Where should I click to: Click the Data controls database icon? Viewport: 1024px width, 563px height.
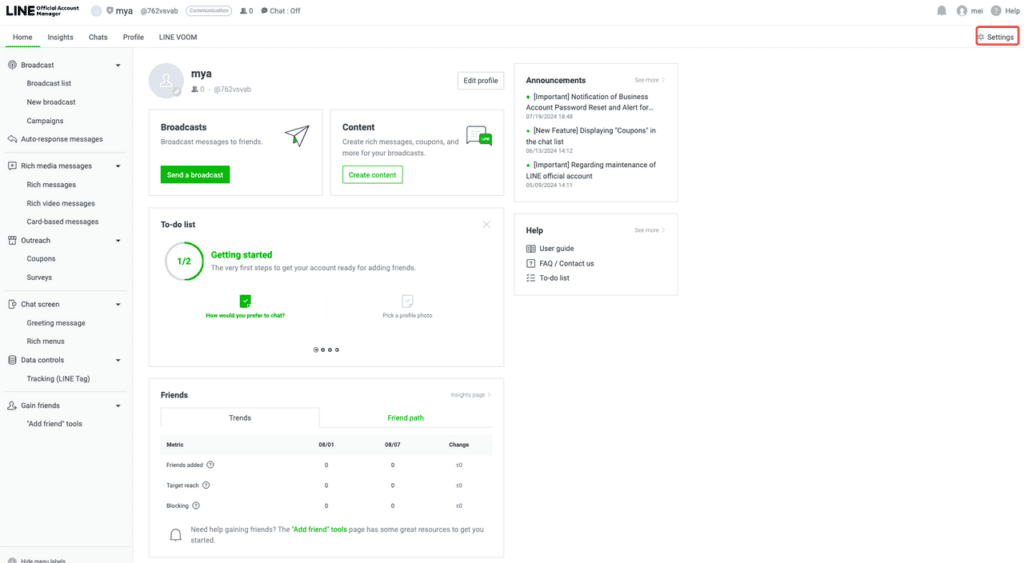pyautogui.click(x=12, y=360)
